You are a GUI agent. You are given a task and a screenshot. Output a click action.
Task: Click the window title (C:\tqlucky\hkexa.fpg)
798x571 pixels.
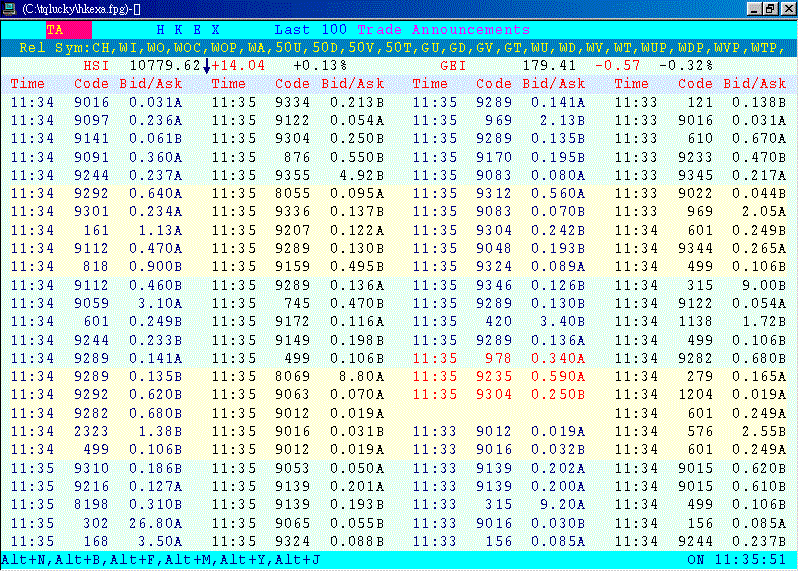coord(81,9)
